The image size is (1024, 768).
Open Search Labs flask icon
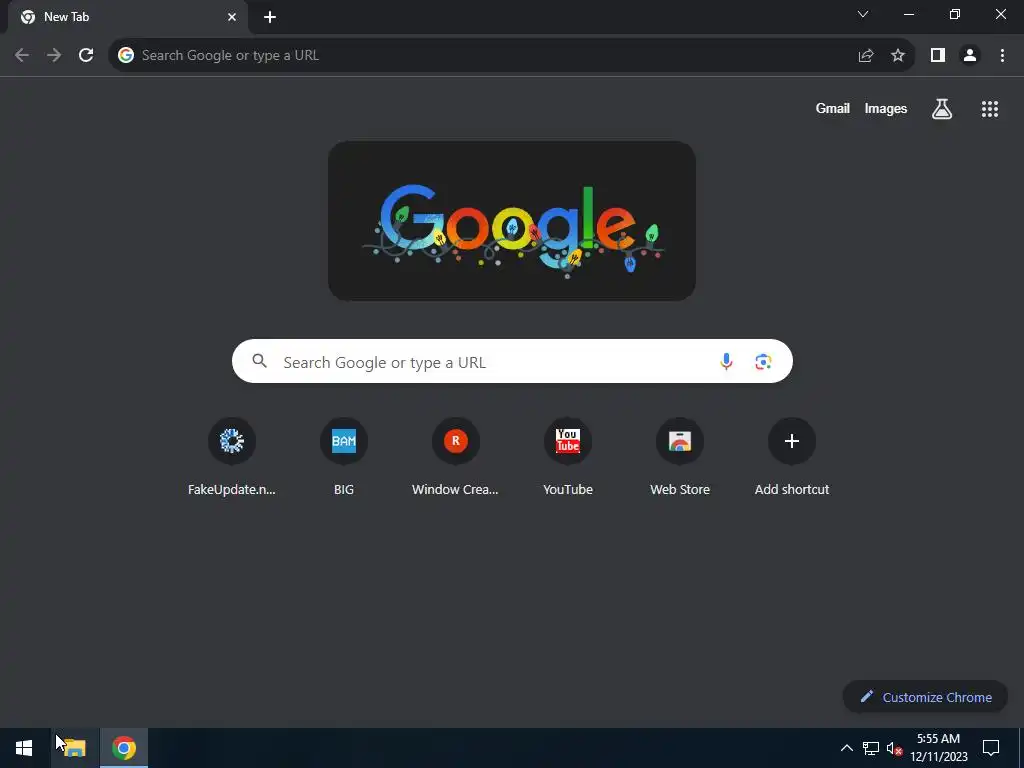(942, 109)
